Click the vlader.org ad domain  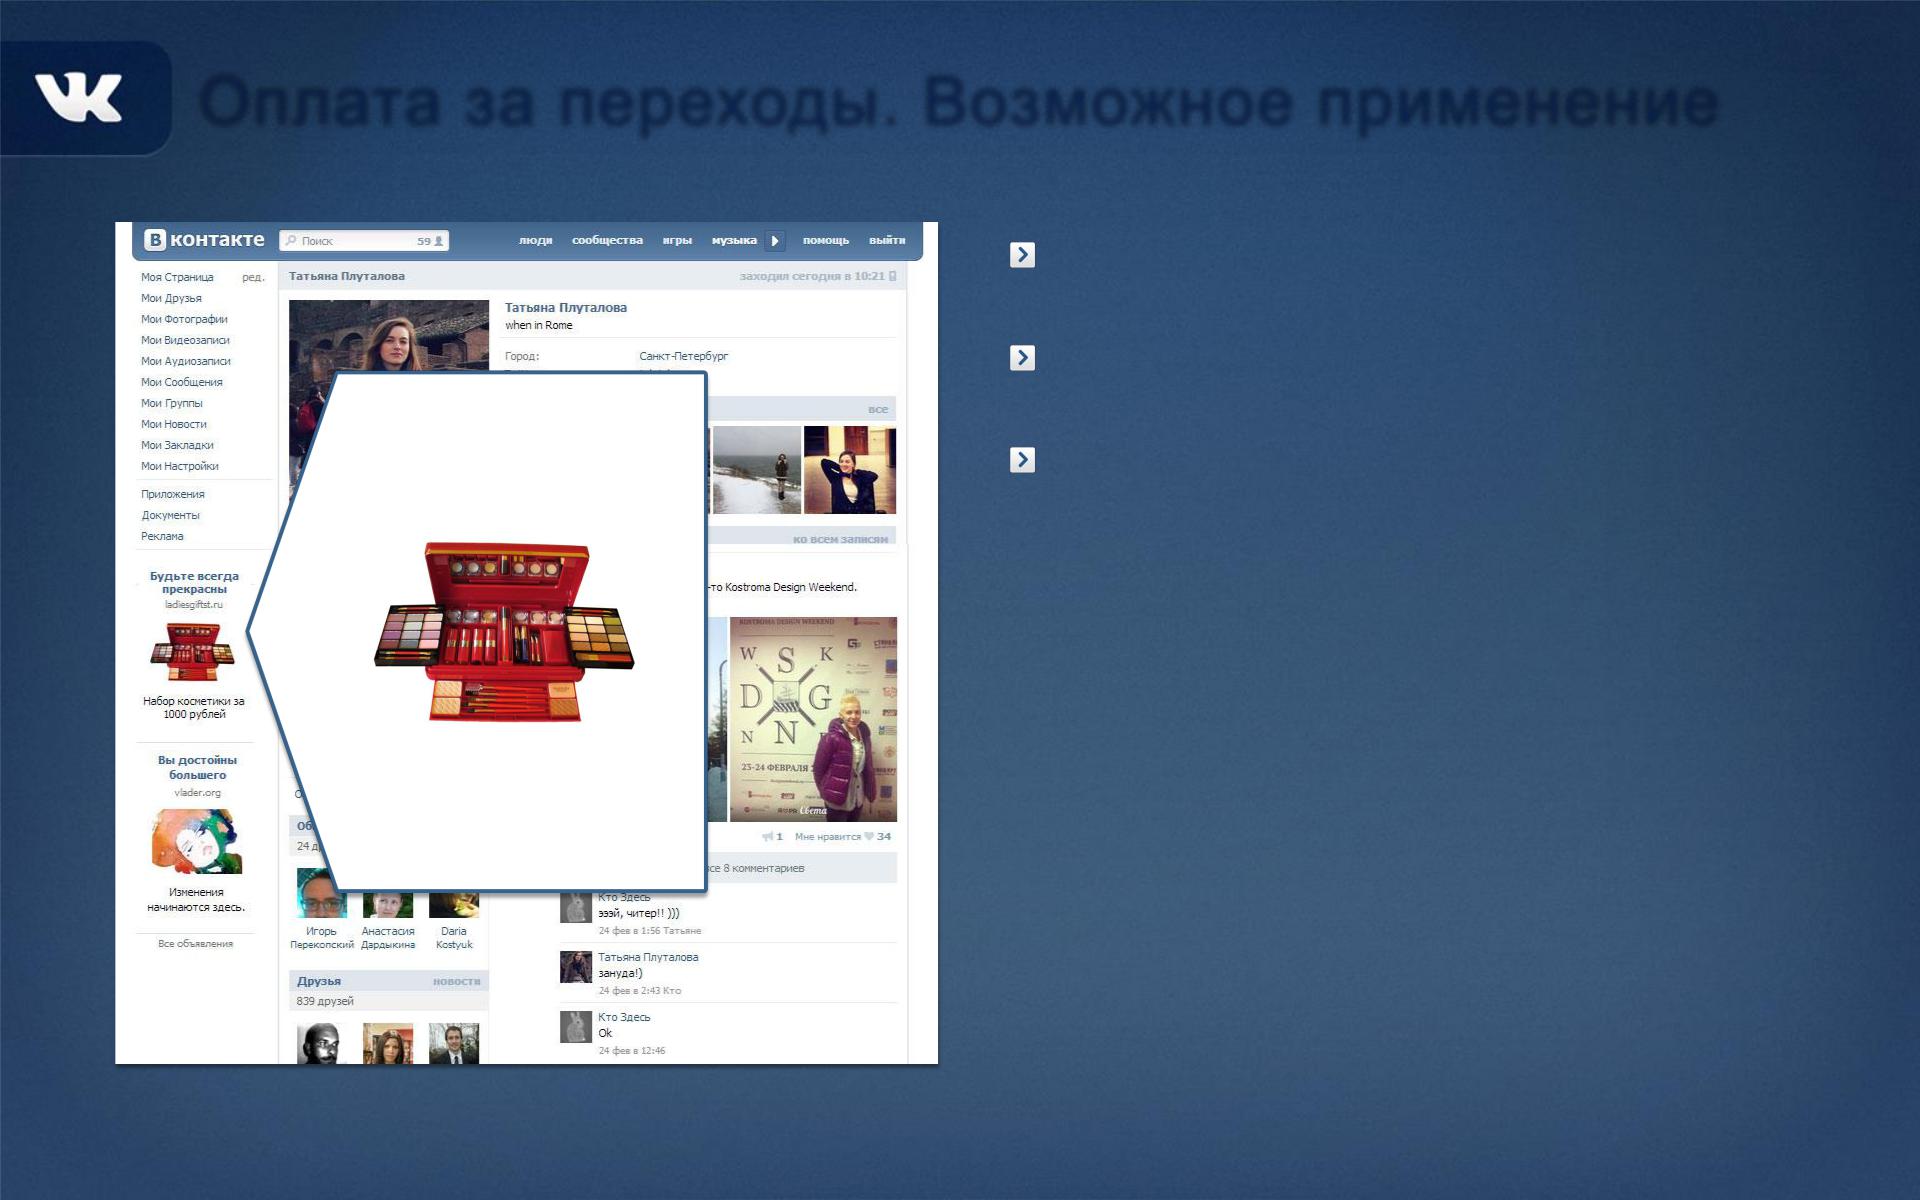tap(197, 793)
